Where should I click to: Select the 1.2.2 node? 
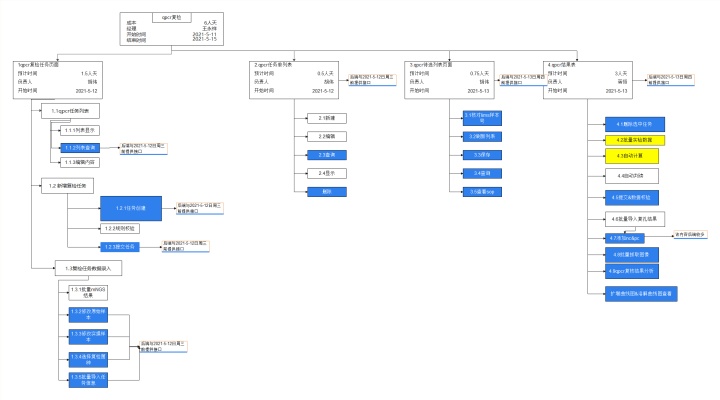pyautogui.click(x=120, y=229)
